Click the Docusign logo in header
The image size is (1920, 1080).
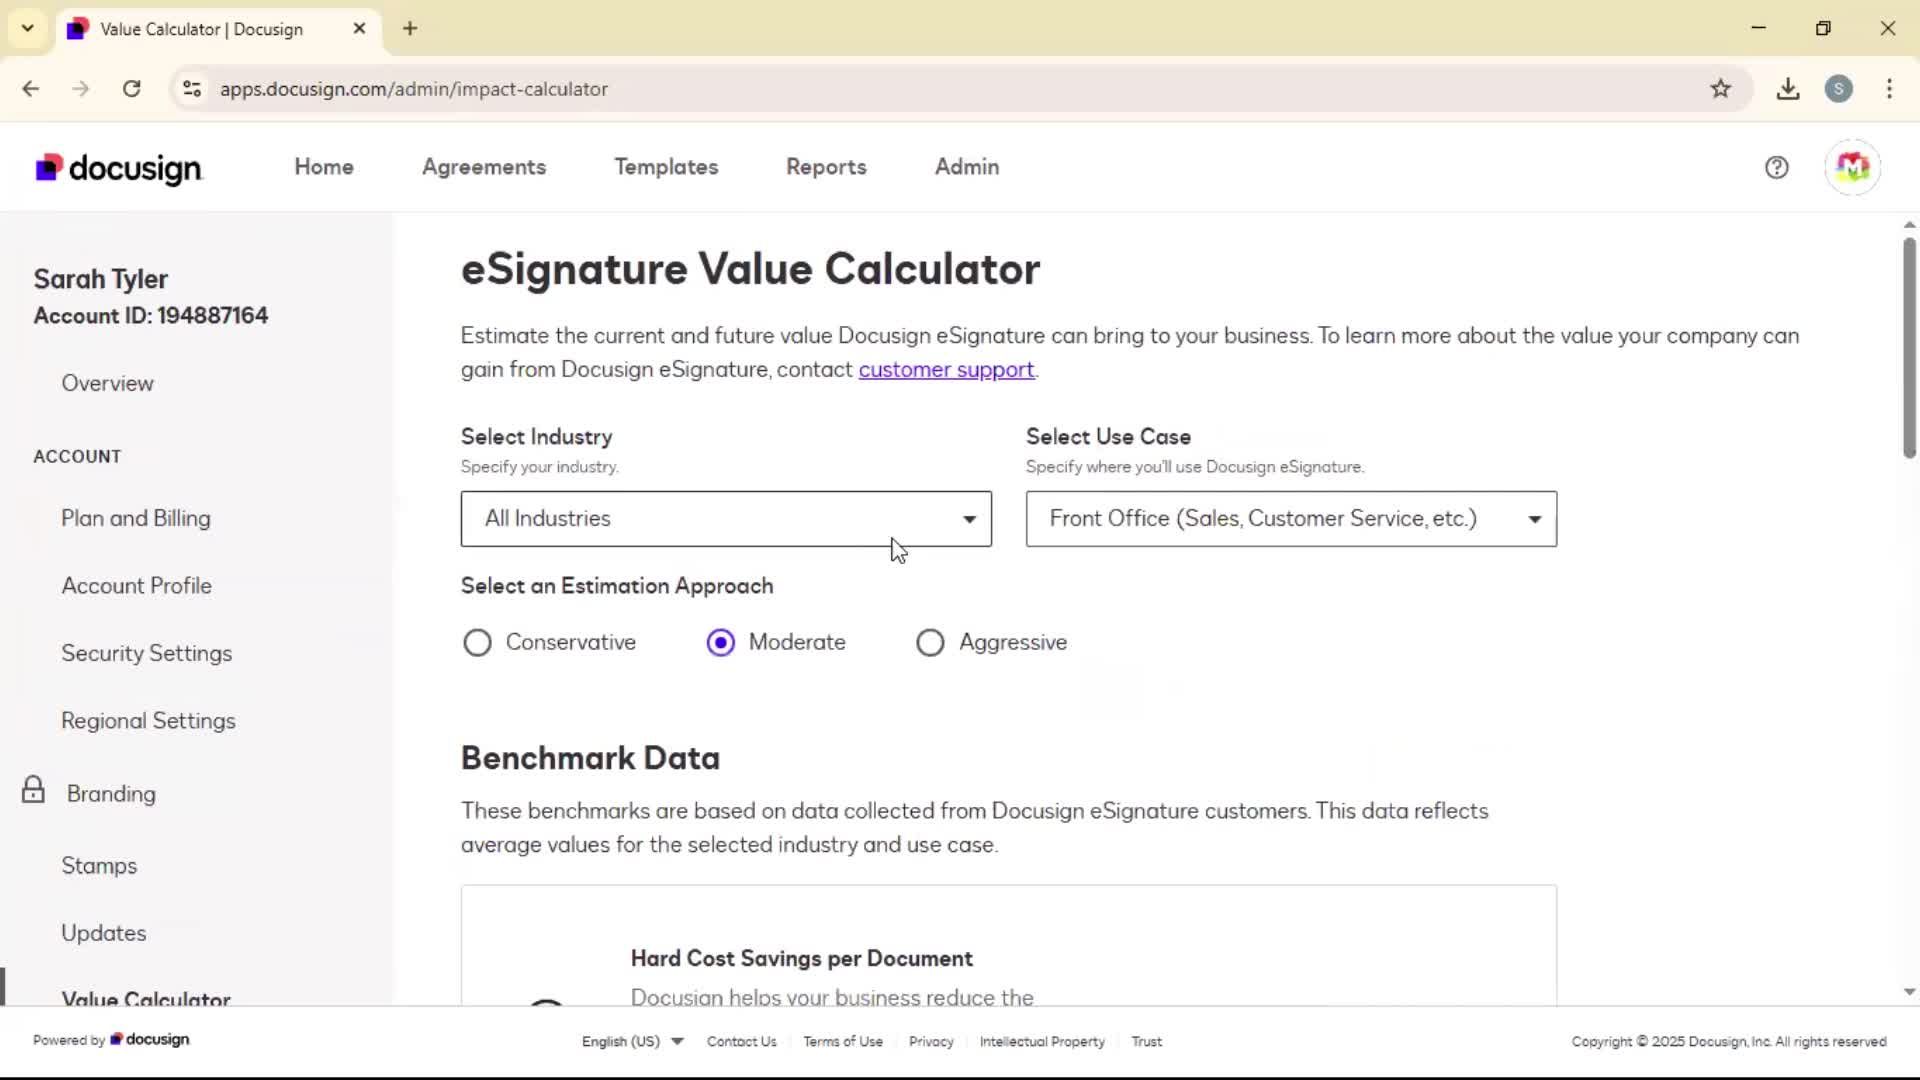119,168
